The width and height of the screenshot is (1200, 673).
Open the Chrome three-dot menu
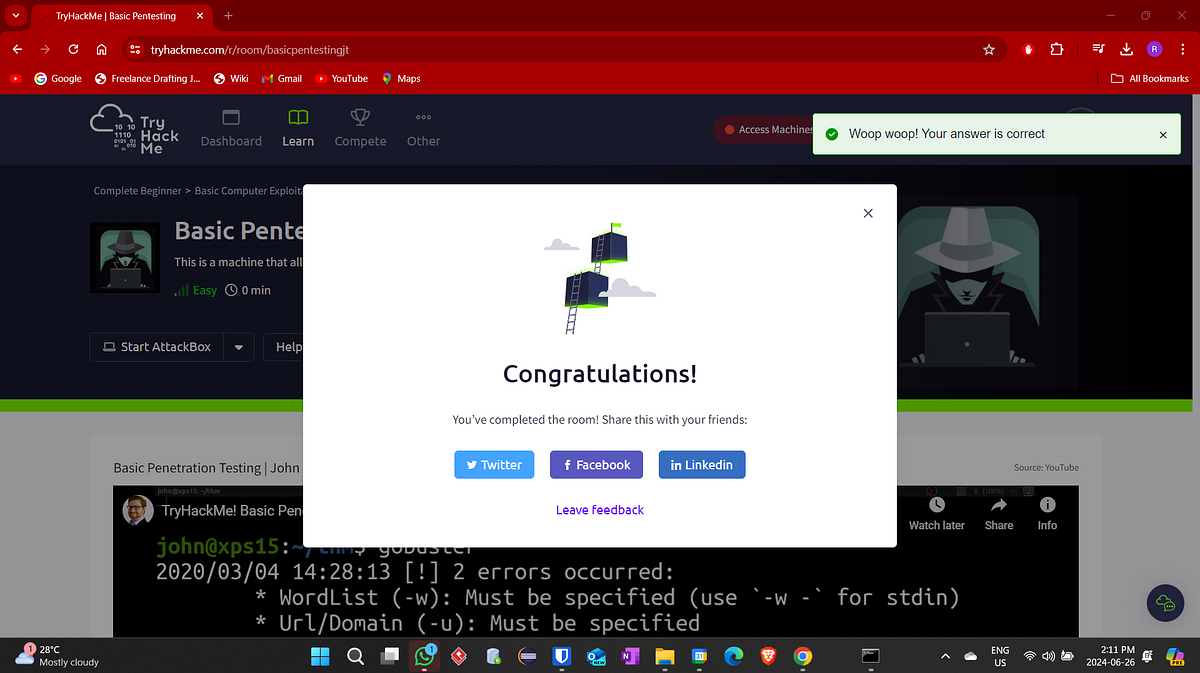click(1182, 48)
